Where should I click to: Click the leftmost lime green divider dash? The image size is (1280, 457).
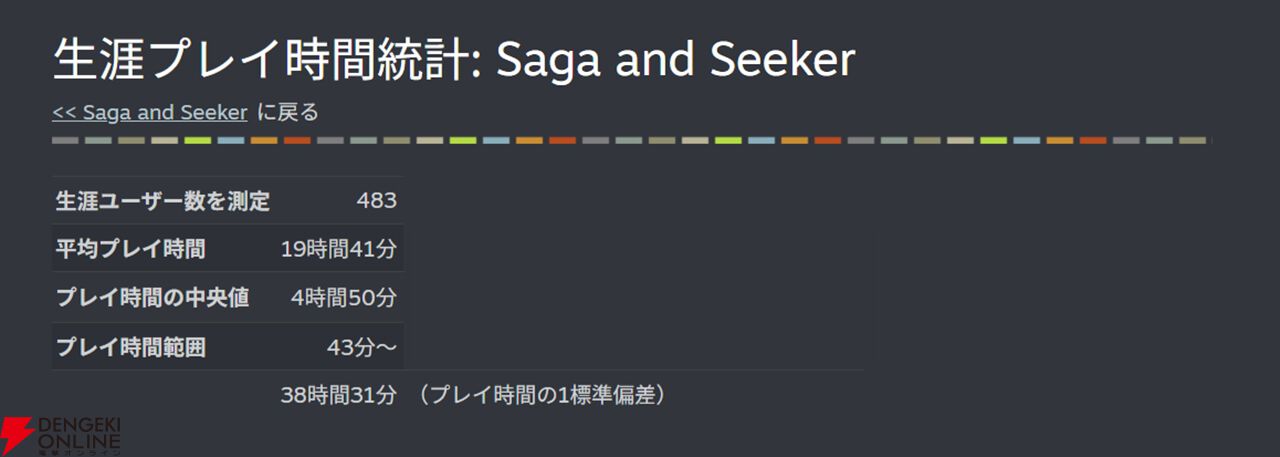point(197,141)
